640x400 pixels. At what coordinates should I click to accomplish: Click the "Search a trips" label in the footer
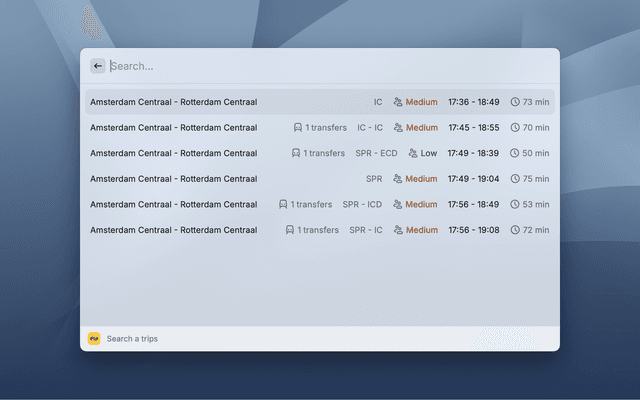tap(132, 339)
